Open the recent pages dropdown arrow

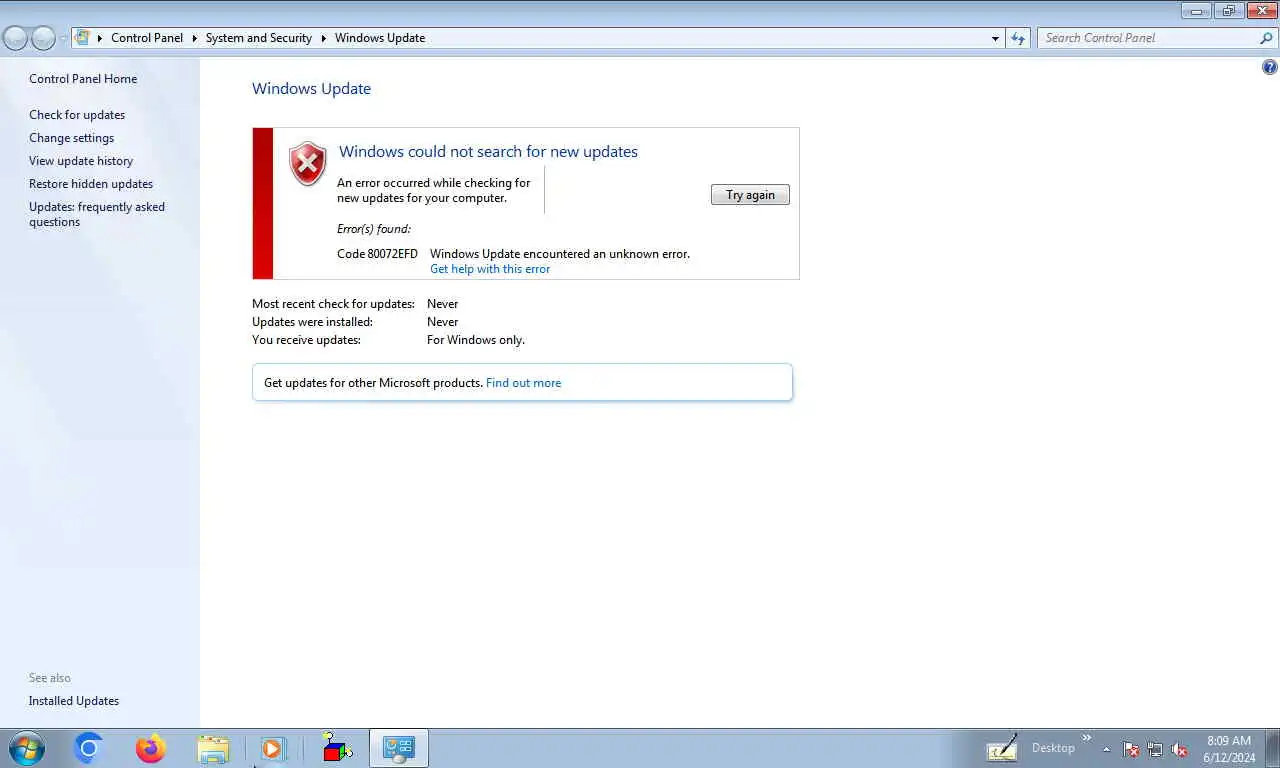click(x=63, y=38)
